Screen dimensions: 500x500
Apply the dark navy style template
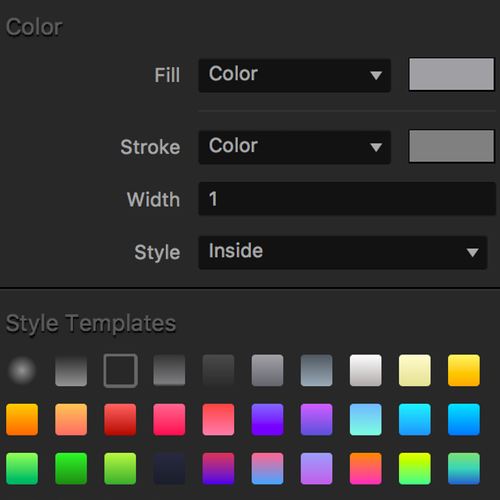coord(169,468)
